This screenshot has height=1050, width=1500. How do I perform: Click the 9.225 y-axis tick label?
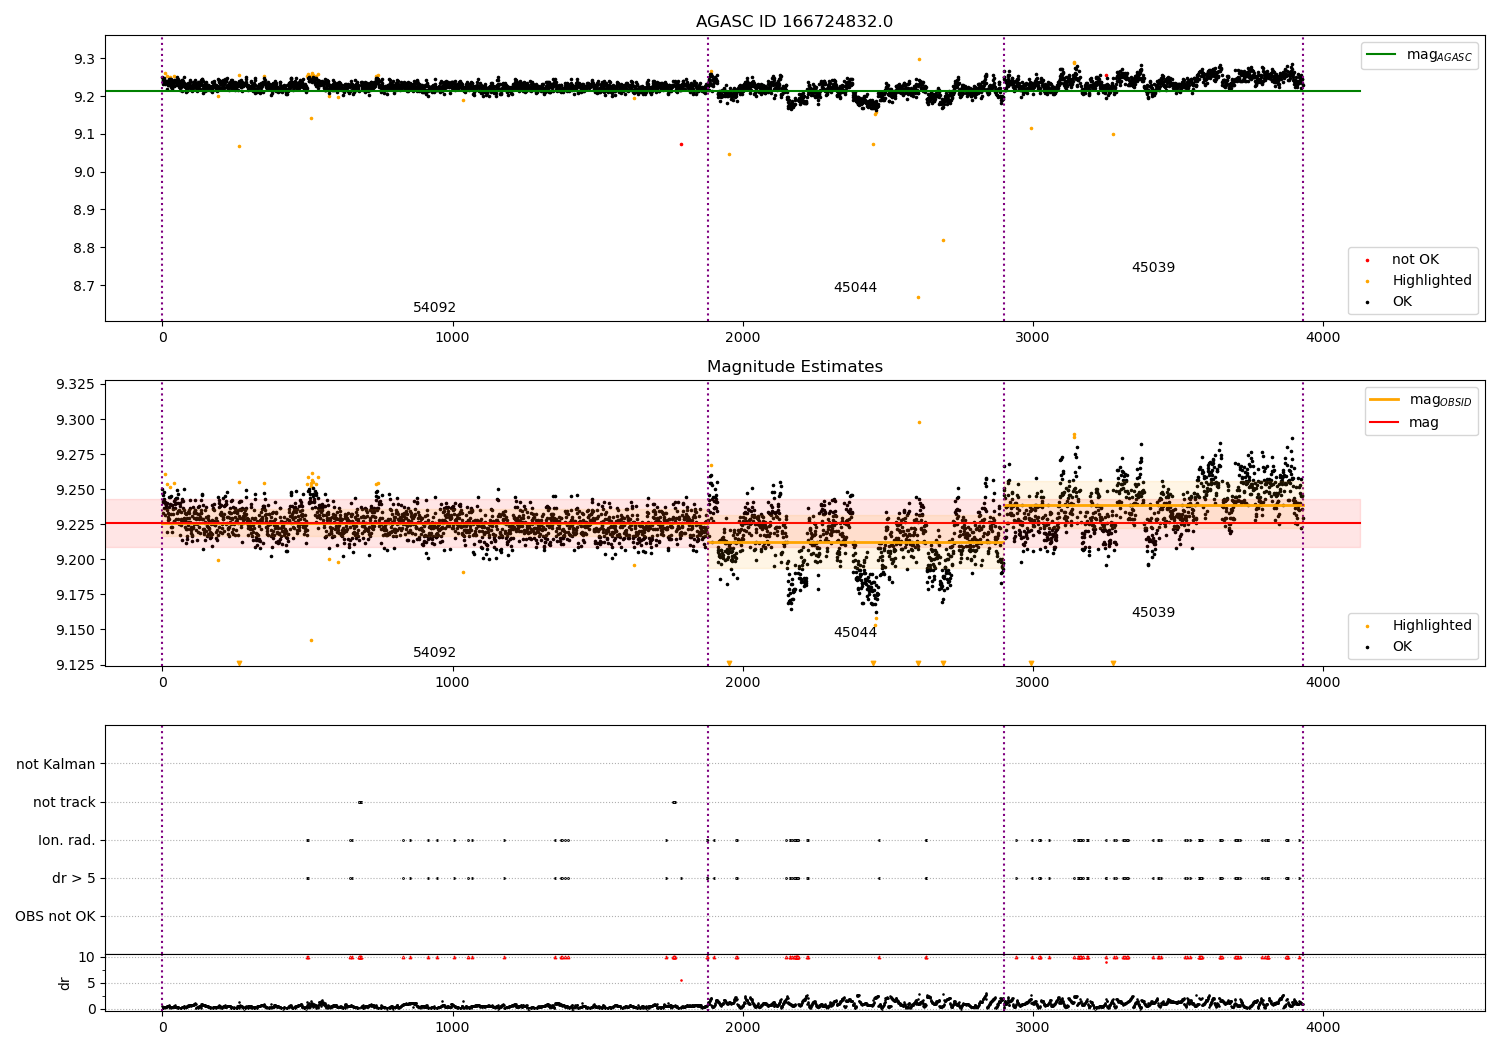tap(76, 525)
